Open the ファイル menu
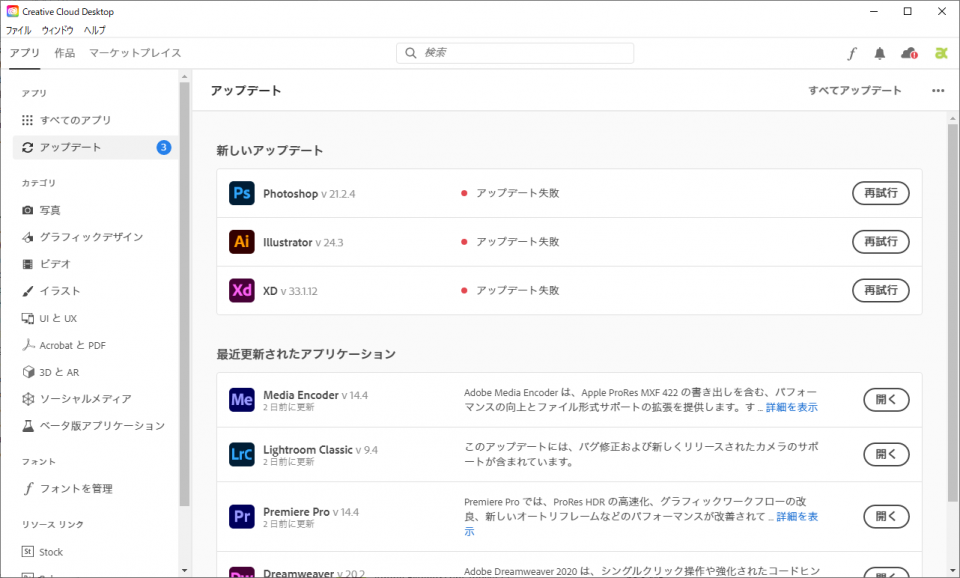 (18, 30)
